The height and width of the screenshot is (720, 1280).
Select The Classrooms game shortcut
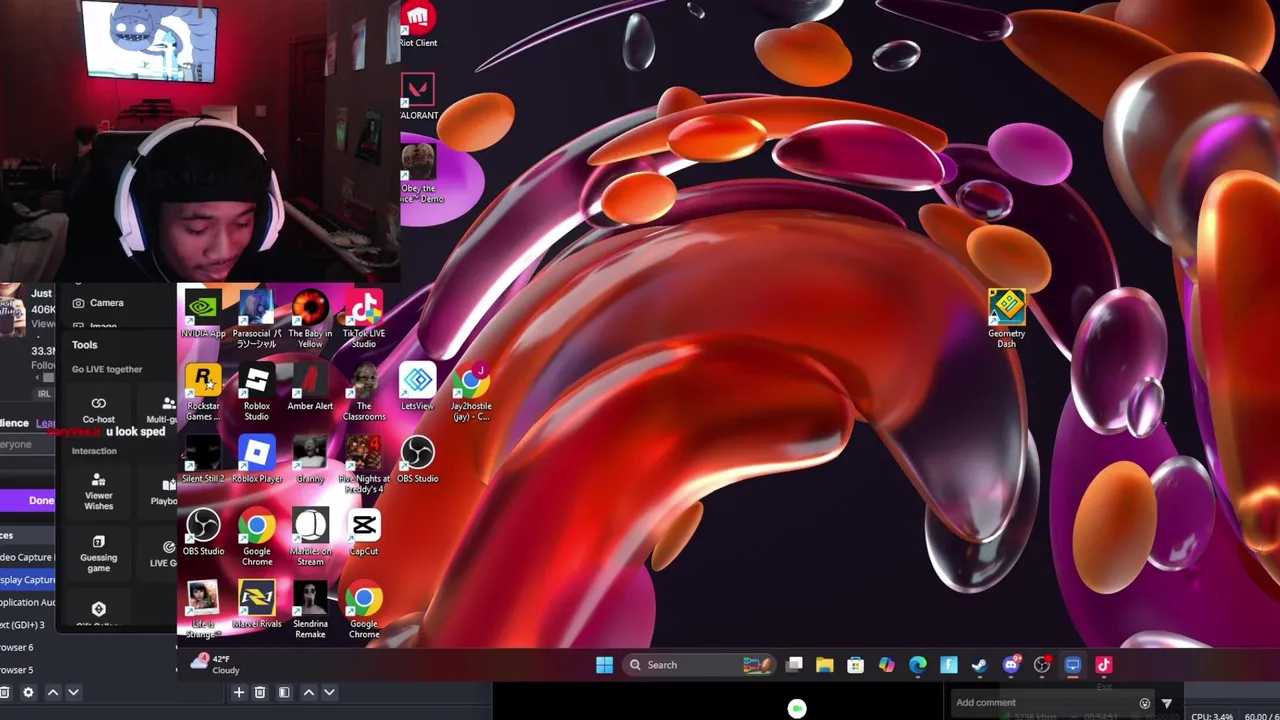coord(364,391)
